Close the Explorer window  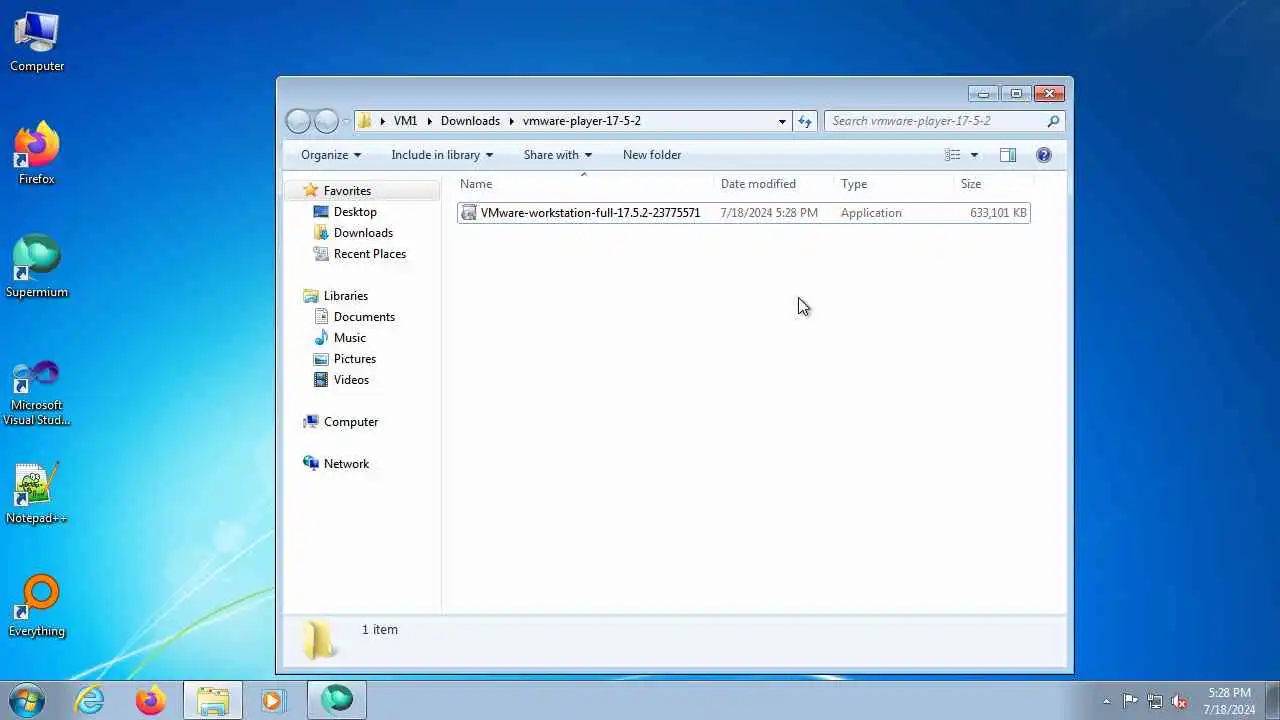coord(1049,94)
